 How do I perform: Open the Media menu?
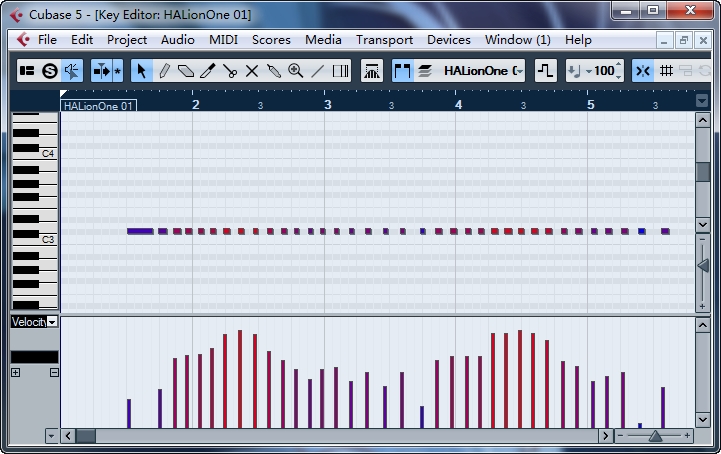click(323, 40)
